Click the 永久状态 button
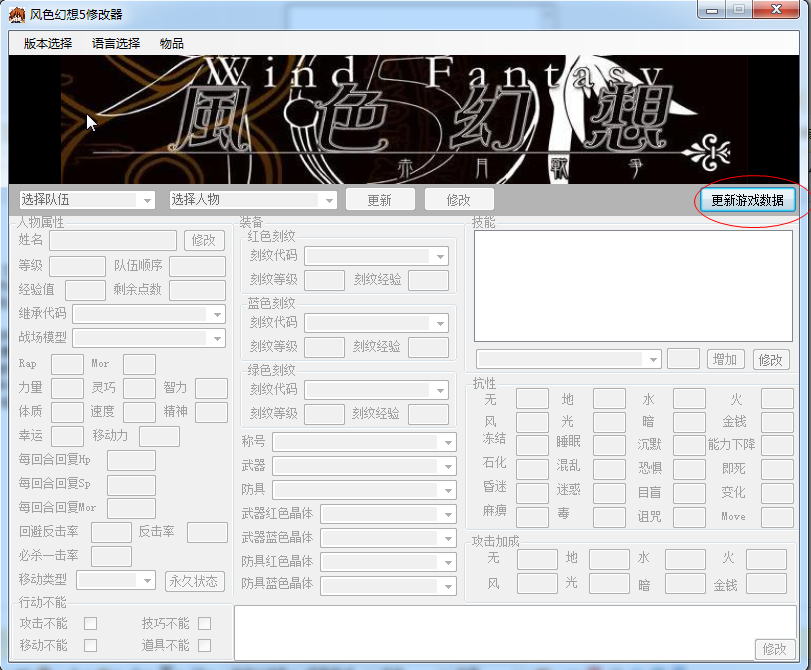The height and width of the screenshot is (670, 811). point(194,581)
